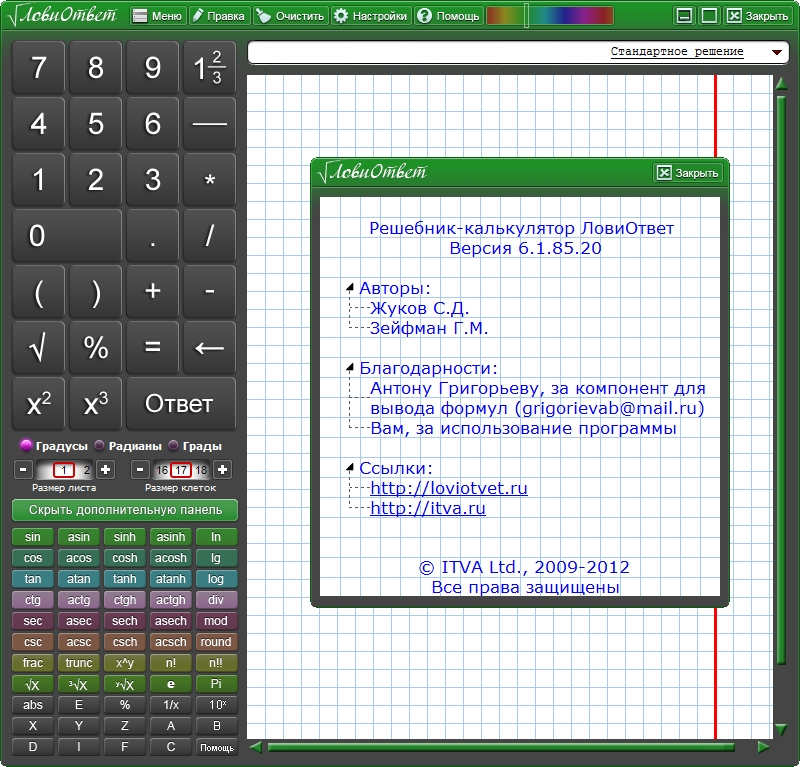Open the Меню menu
This screenshot has width=800, height=767.
click(x=158, y=16)
